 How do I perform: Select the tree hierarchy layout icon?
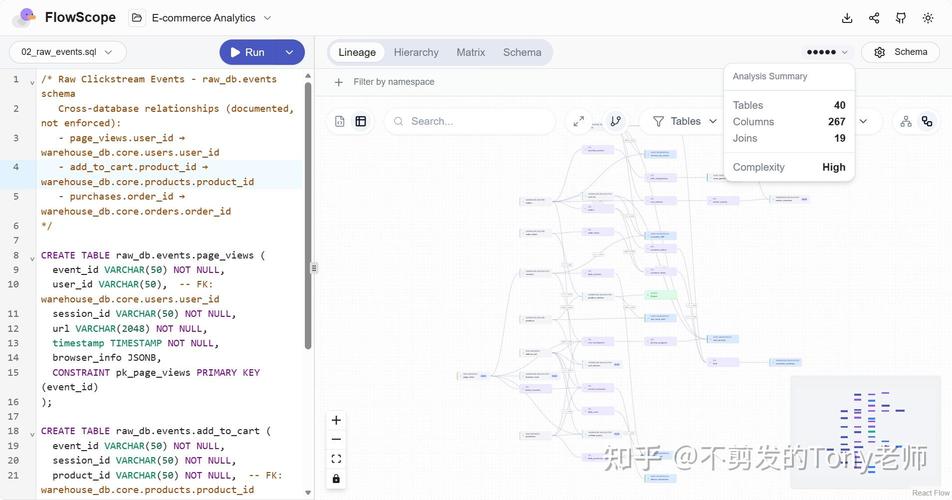906,121
